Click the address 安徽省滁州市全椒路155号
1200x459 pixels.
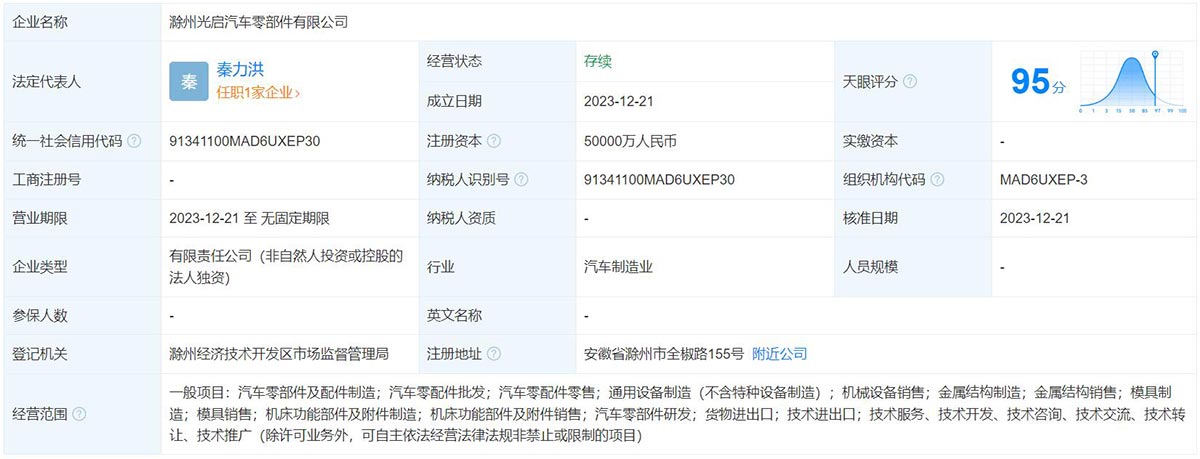[x=664, y=353]
